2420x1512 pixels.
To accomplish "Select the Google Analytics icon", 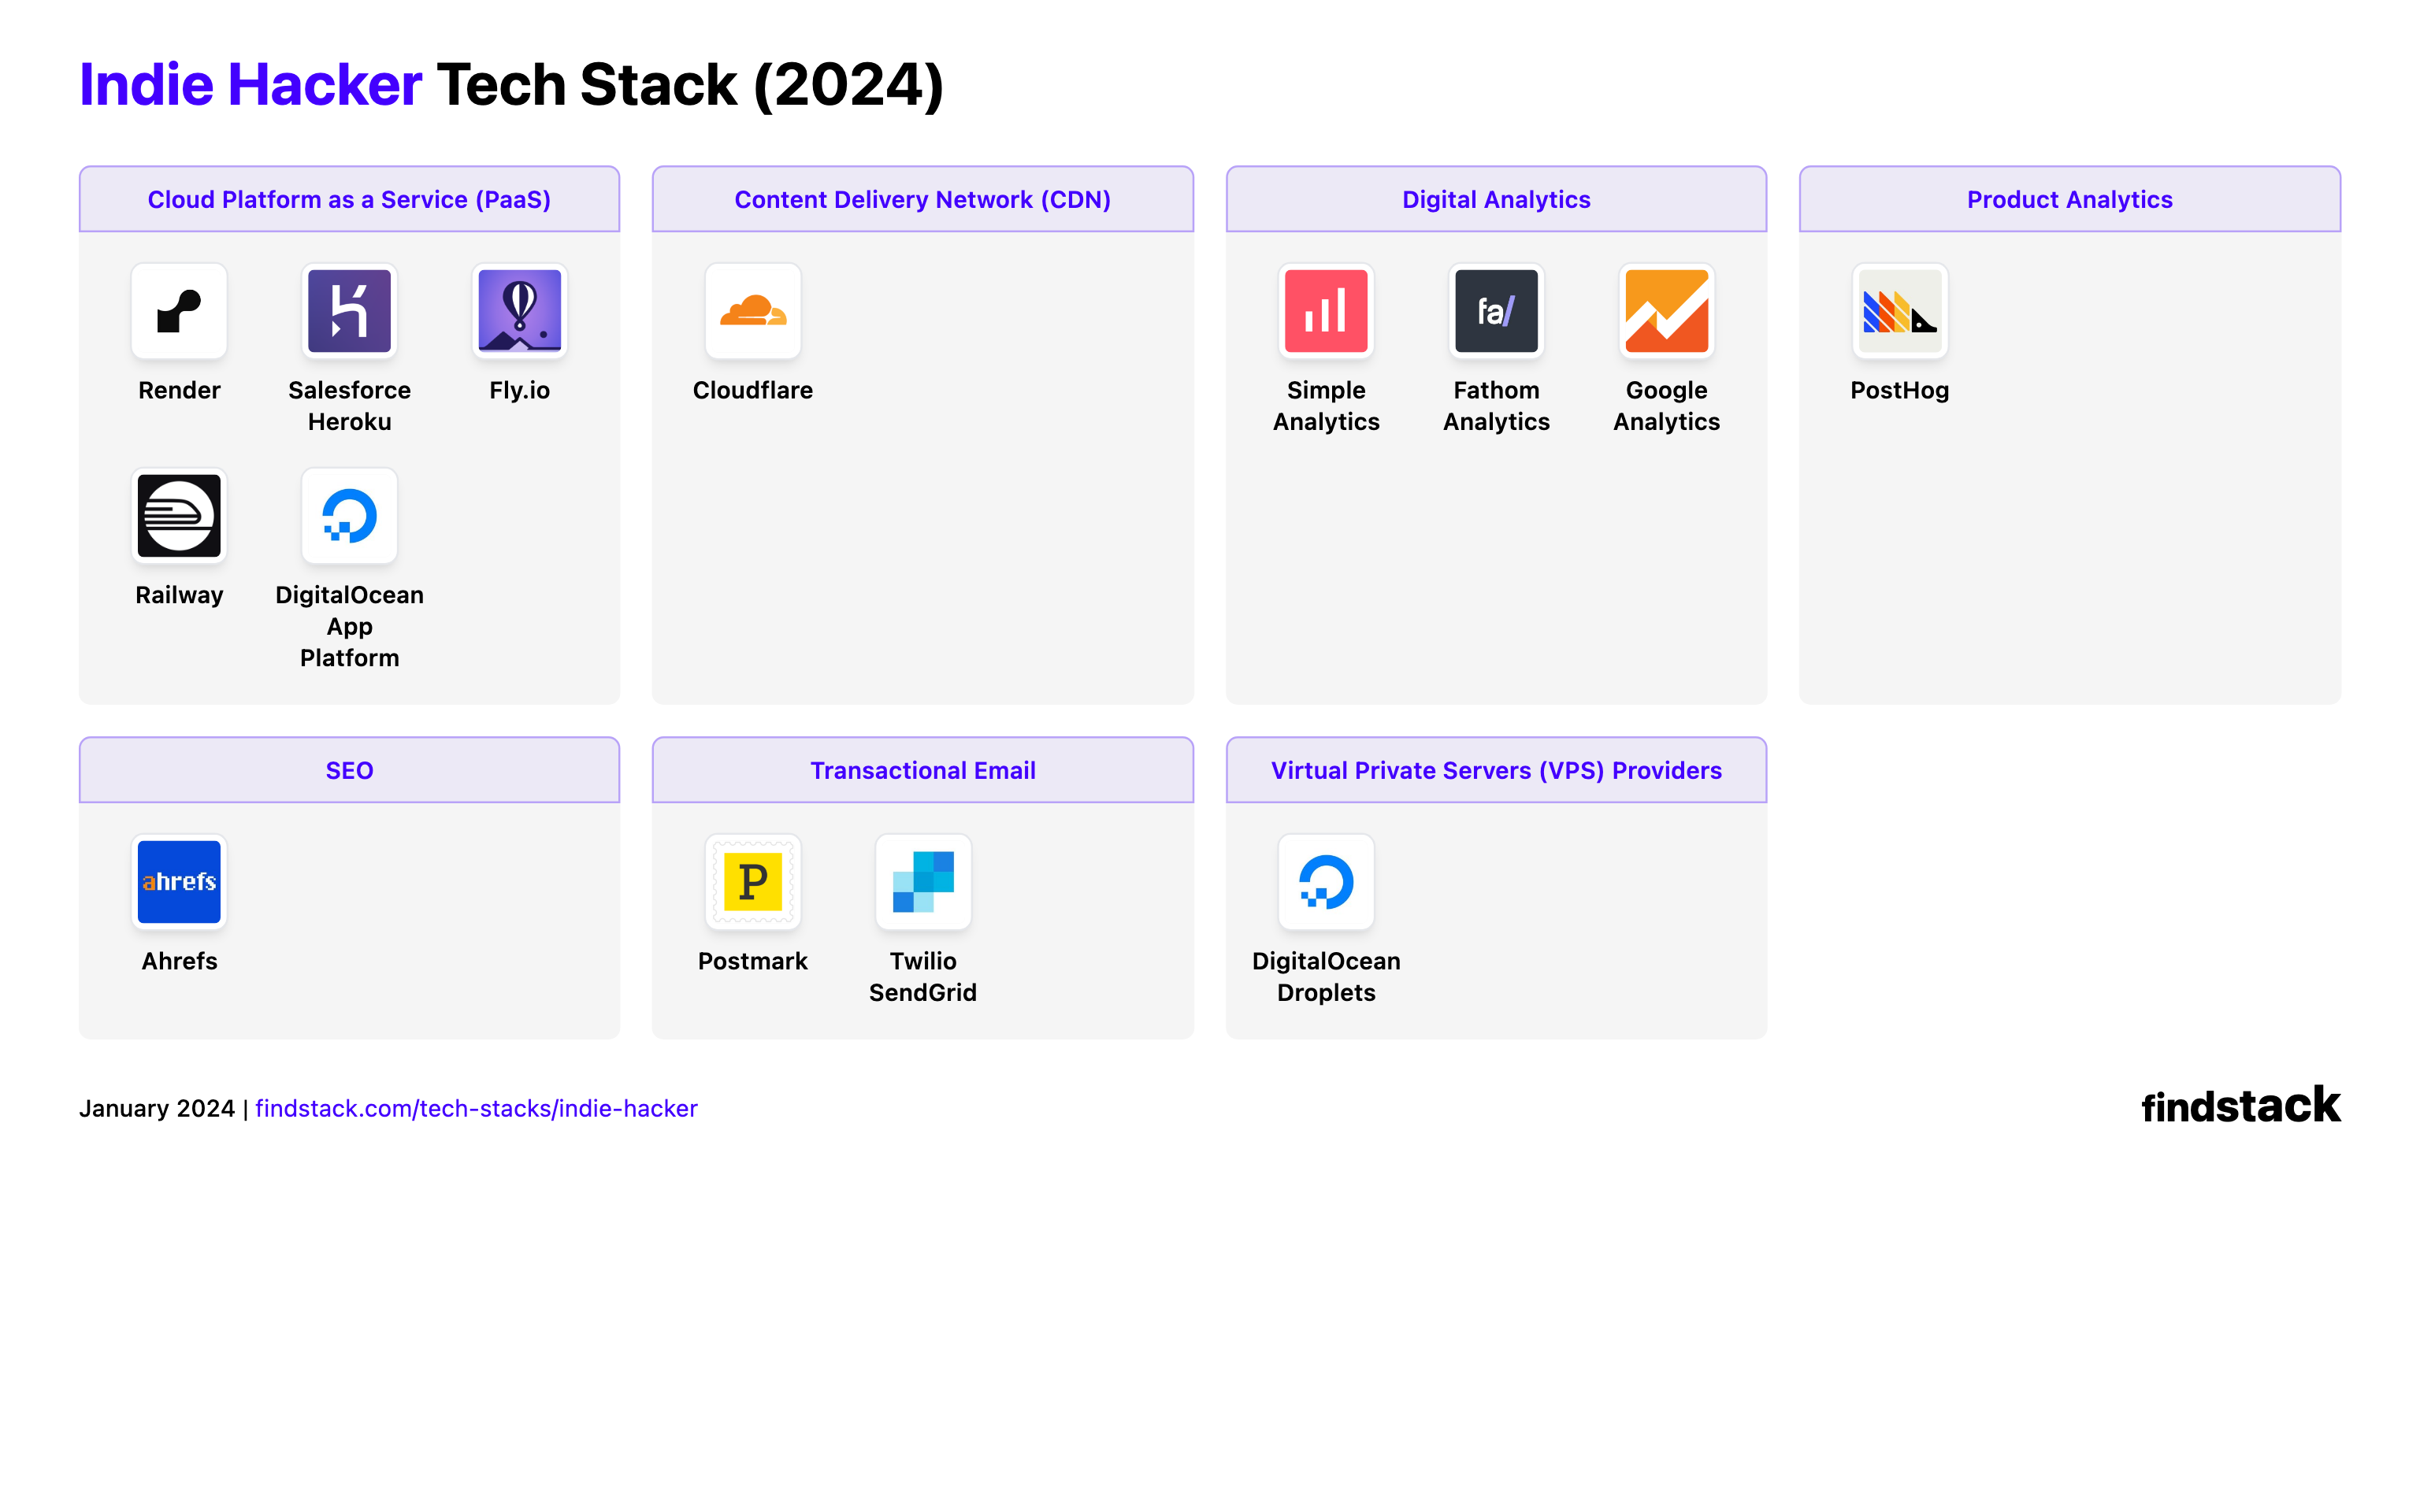I will [x=1666, y=311].
